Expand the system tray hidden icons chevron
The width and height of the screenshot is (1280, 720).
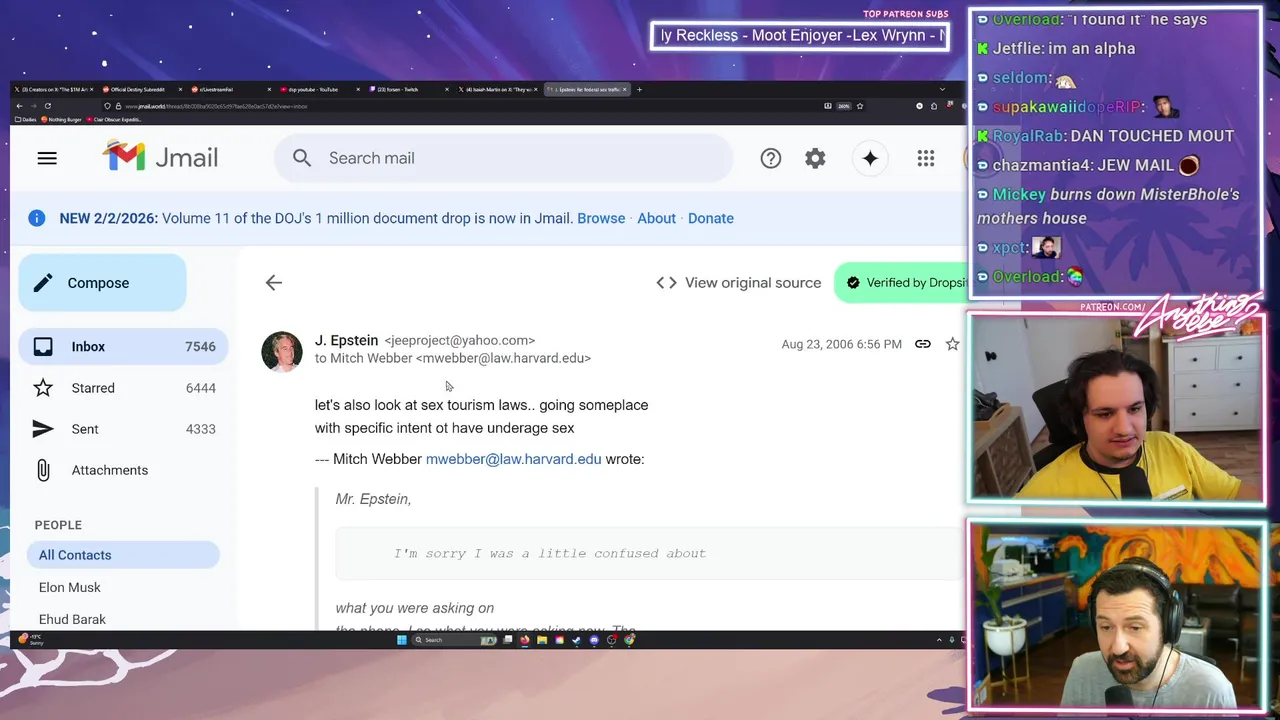pos(939,640)
